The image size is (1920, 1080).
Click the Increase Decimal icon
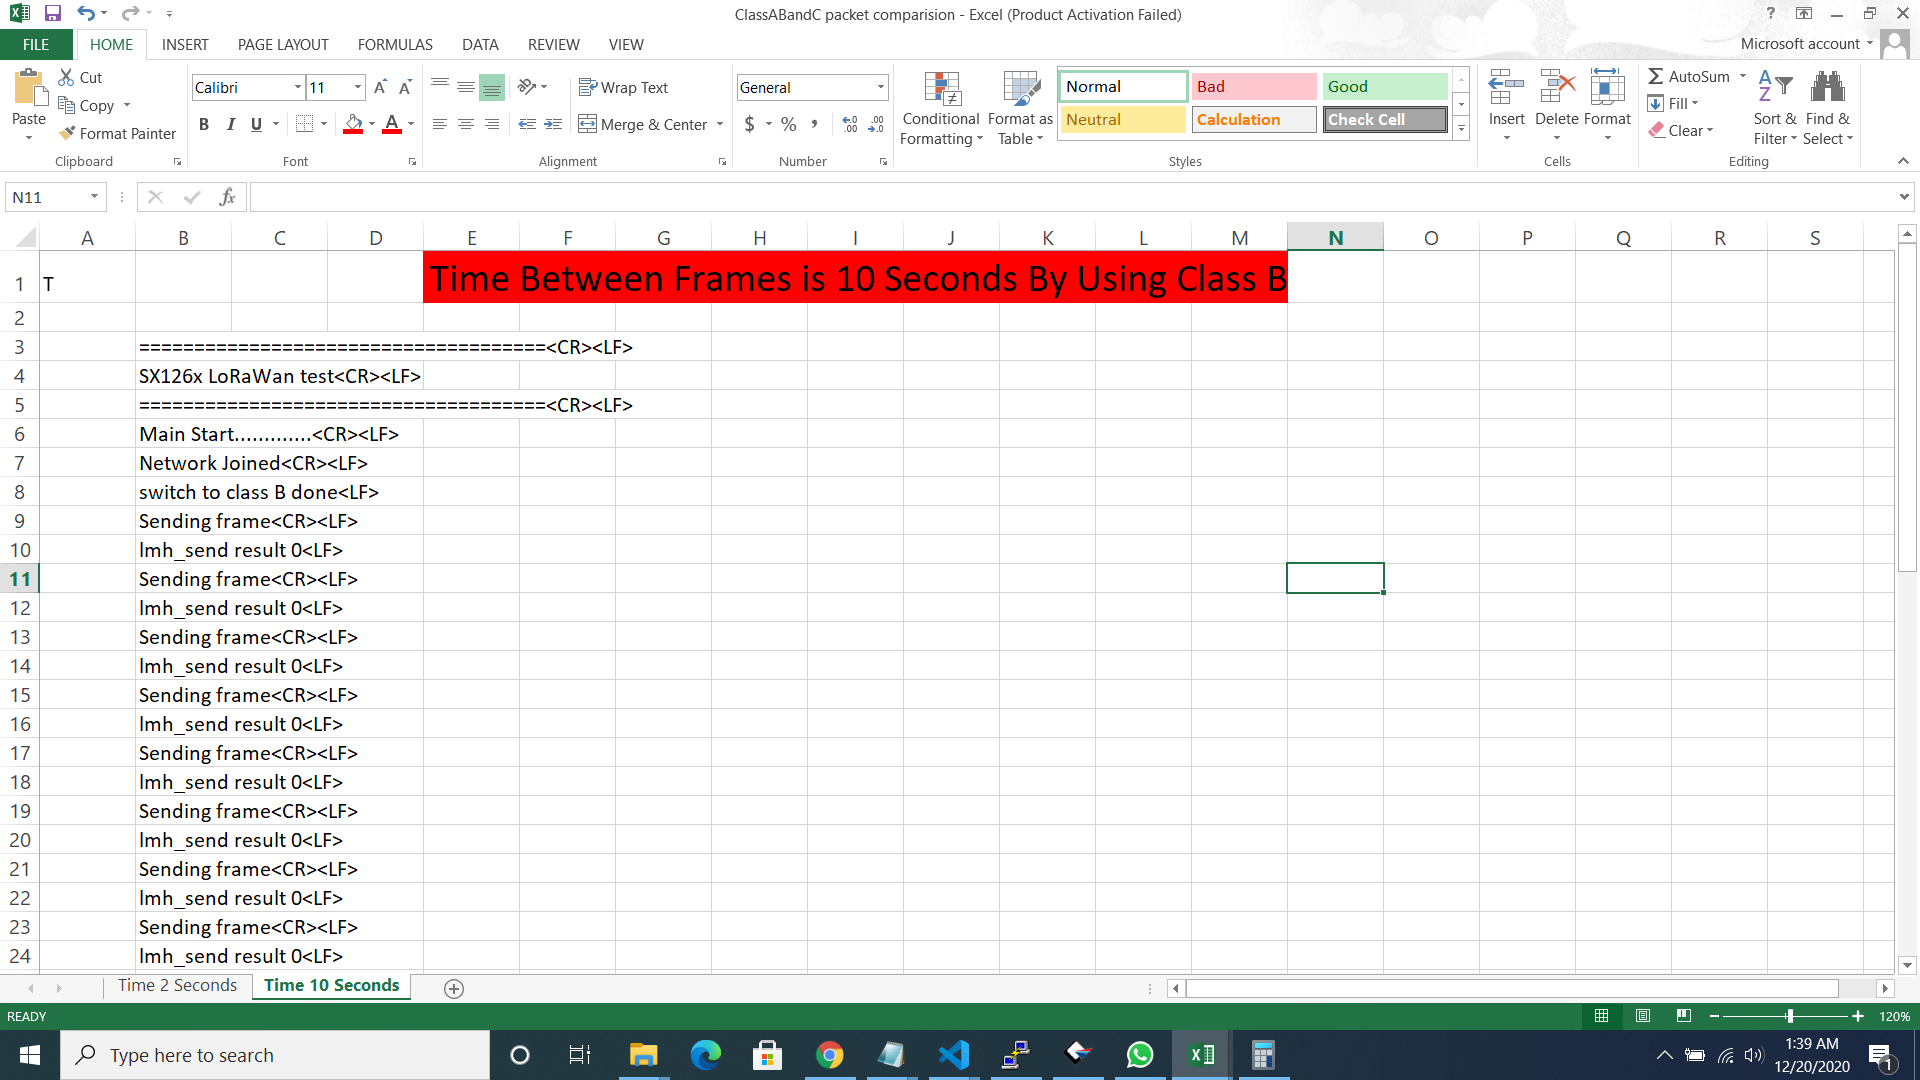pyautogui.click(x=849, y=124)
